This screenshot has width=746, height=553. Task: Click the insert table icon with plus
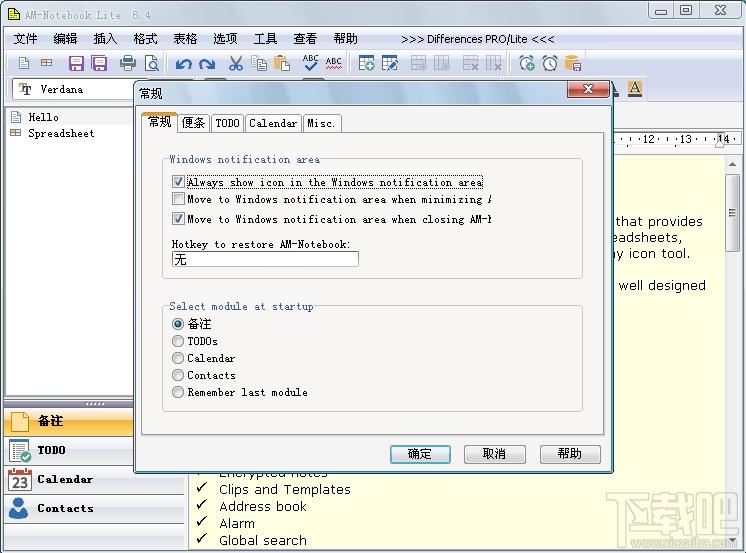(x=366, y=63)
